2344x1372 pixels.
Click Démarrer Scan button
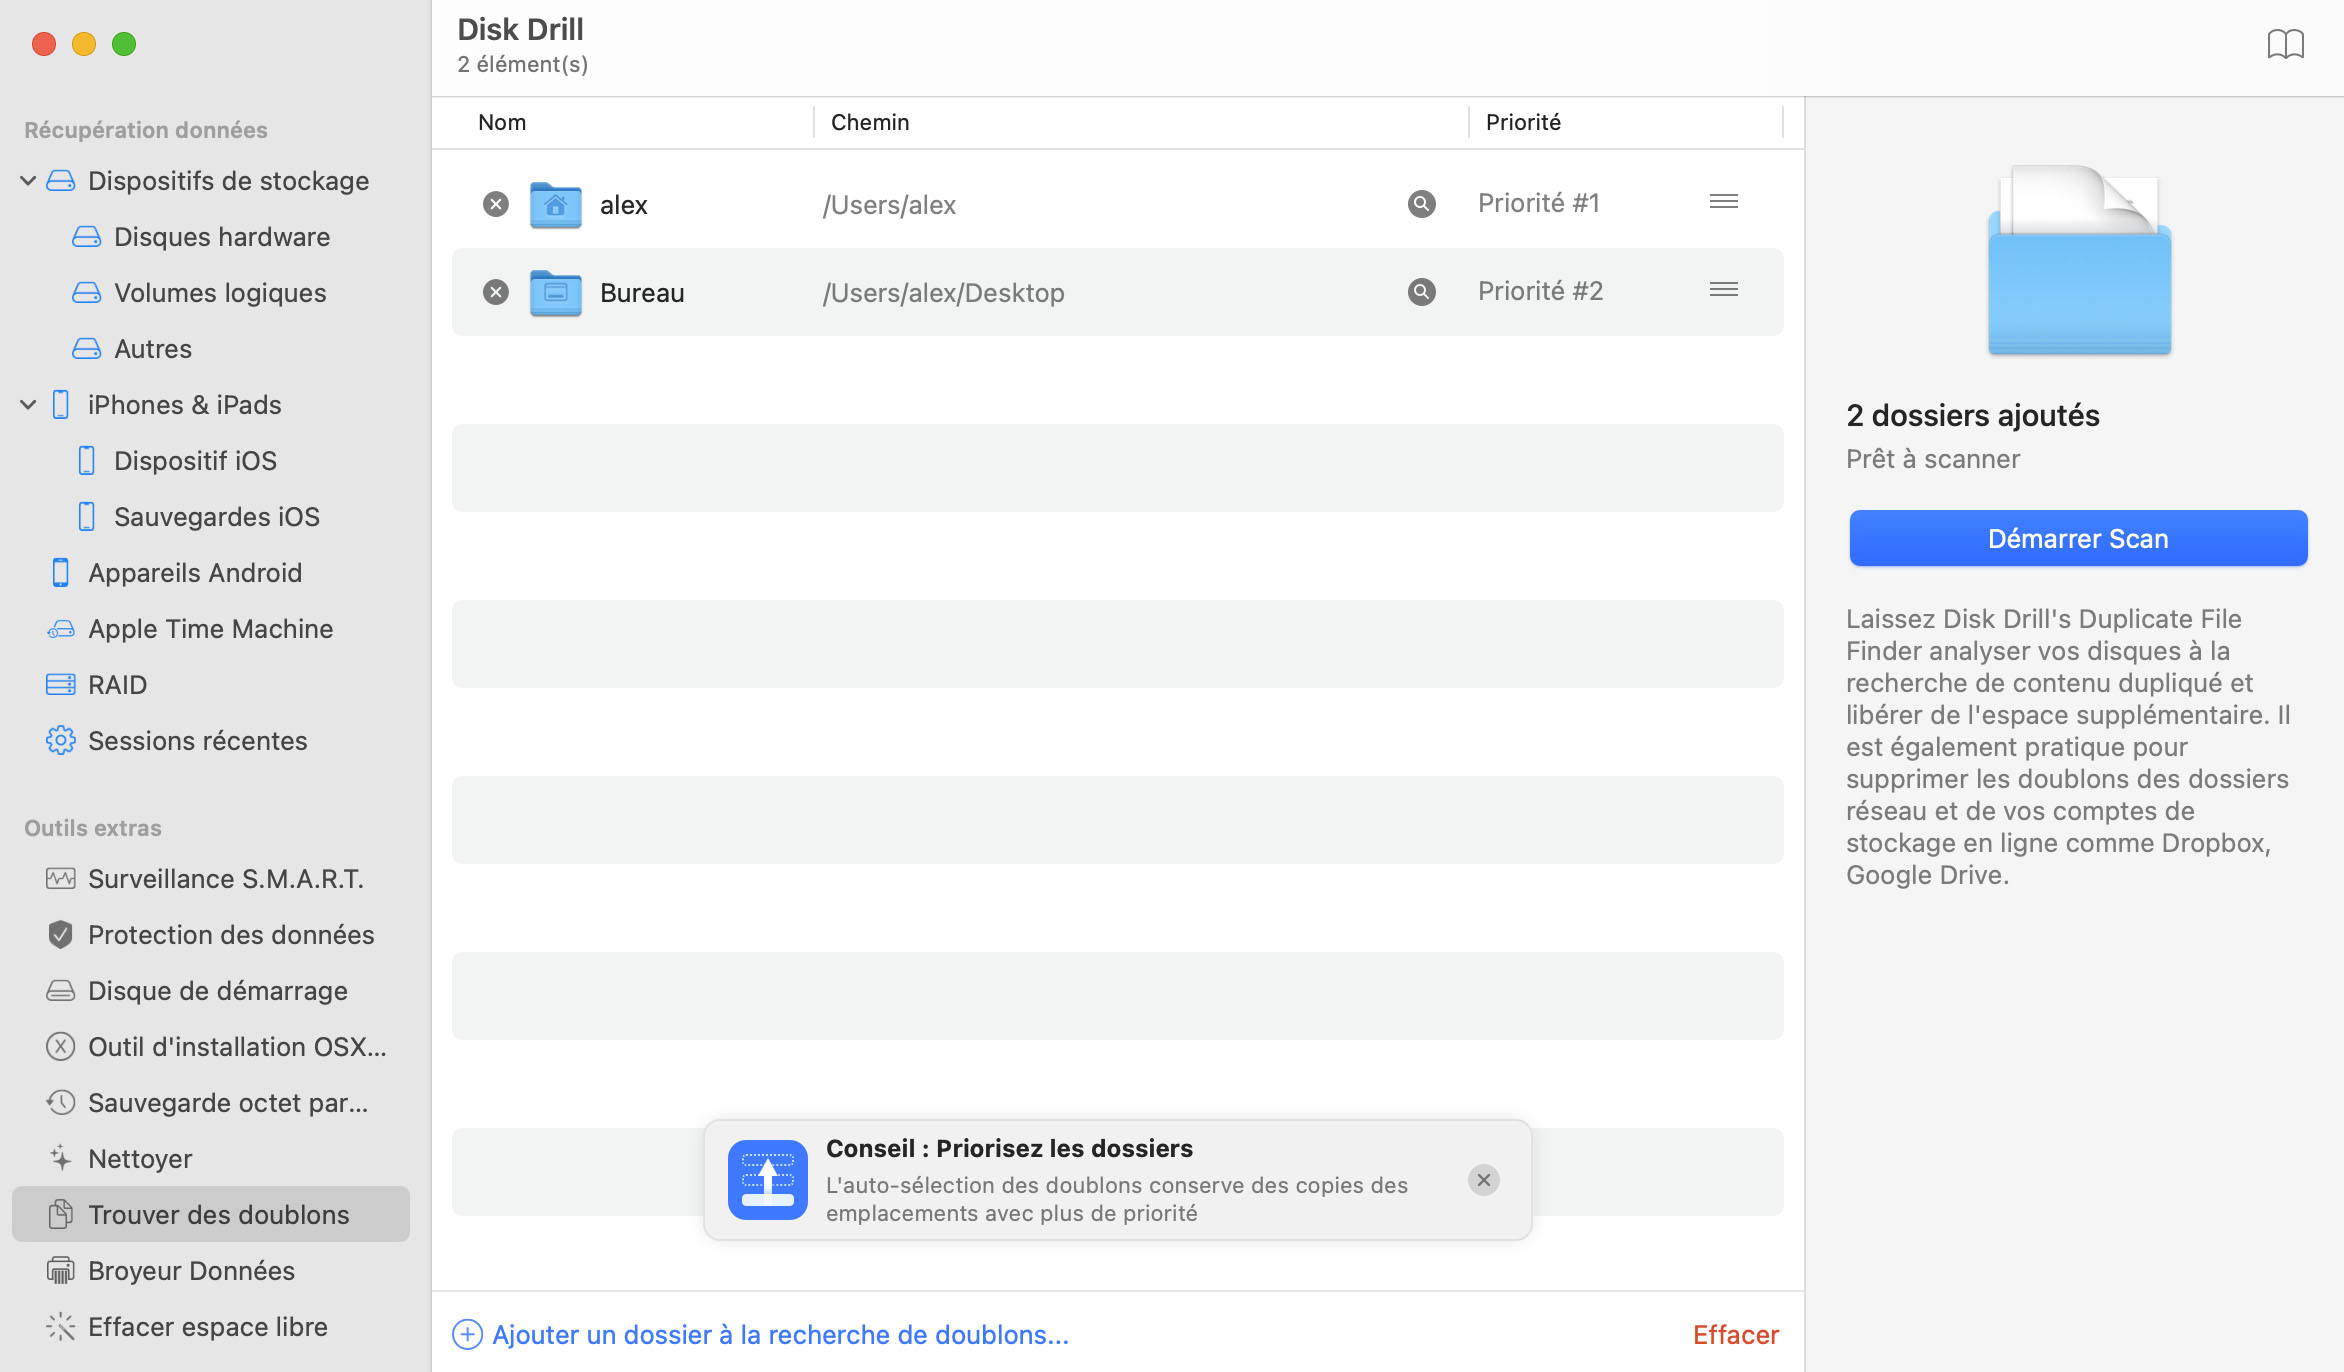click(2076, 537)
